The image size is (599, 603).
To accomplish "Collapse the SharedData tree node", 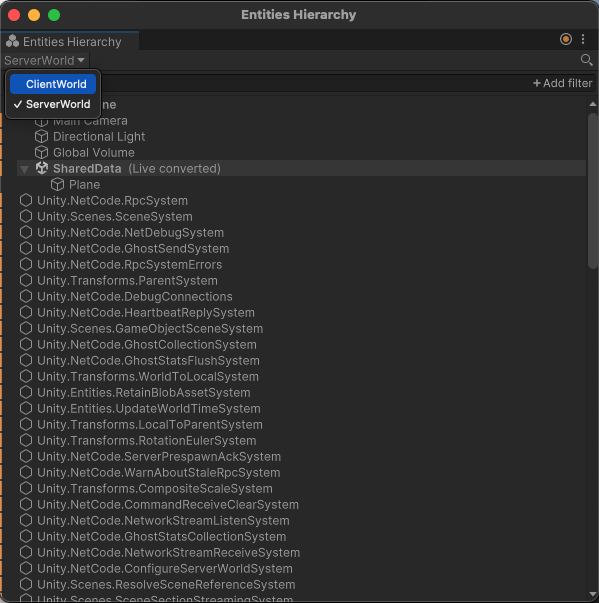I will pos(25,169).
